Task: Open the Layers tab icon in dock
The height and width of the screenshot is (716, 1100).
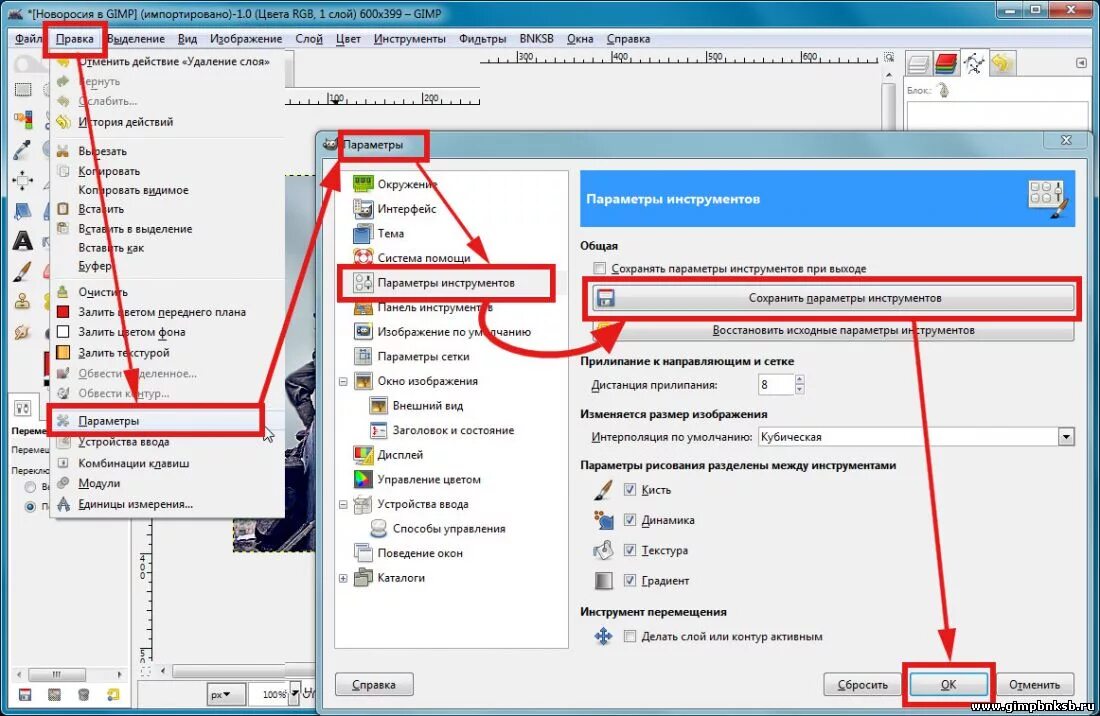Action: click(918, 64)
